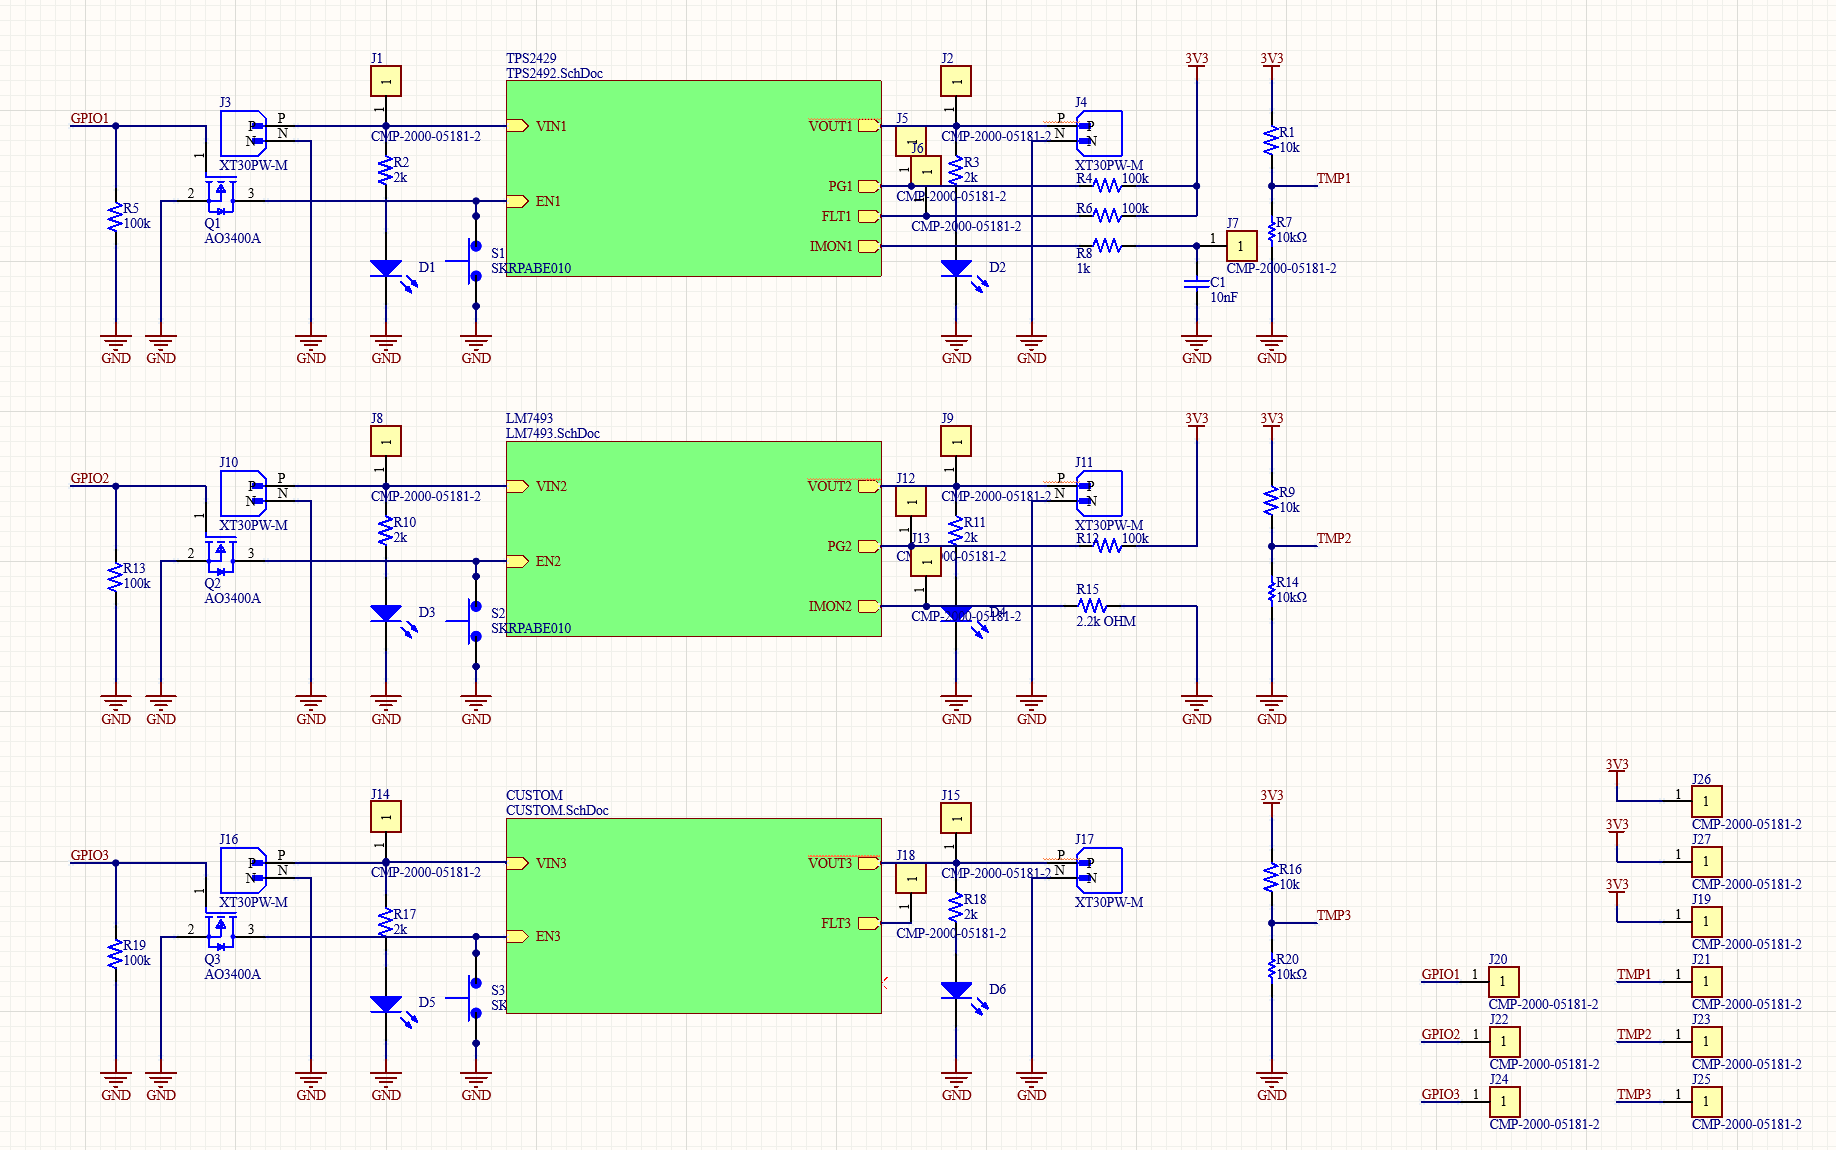Screen dimensions: 1836x1150
Task: Click the TMP3 net label by R16
Action: point(1334,915)
